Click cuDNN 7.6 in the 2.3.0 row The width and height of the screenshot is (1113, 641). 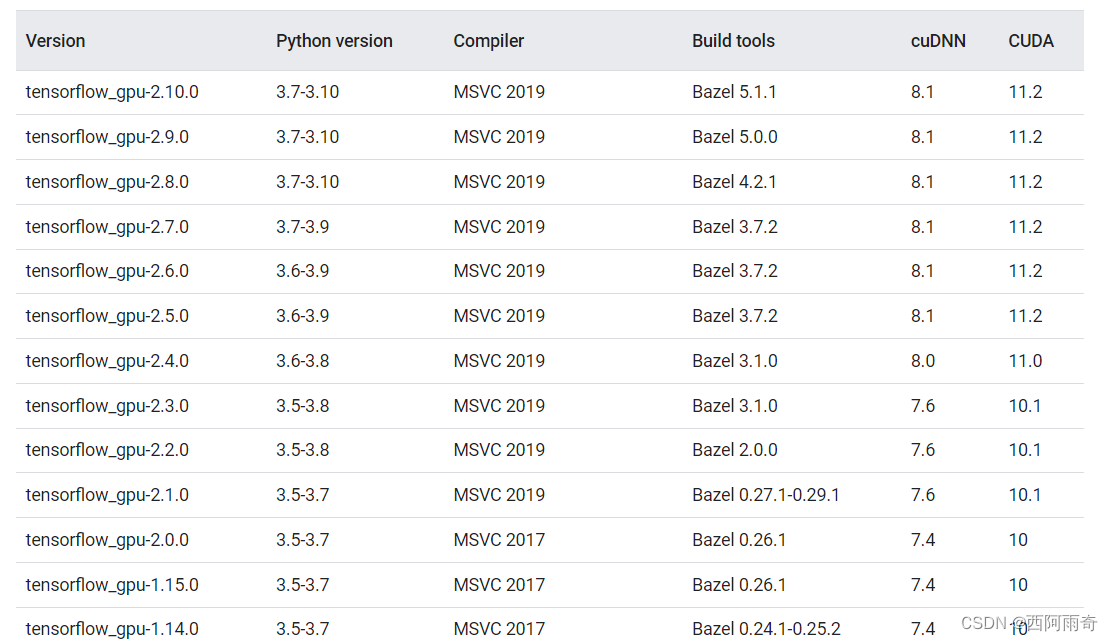923,406
